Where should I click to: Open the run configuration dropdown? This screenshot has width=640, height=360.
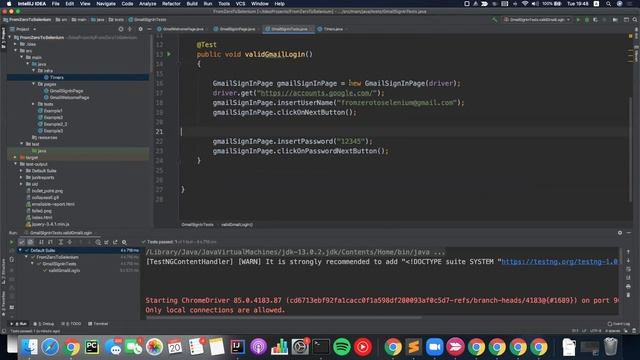tap(537, 20)
